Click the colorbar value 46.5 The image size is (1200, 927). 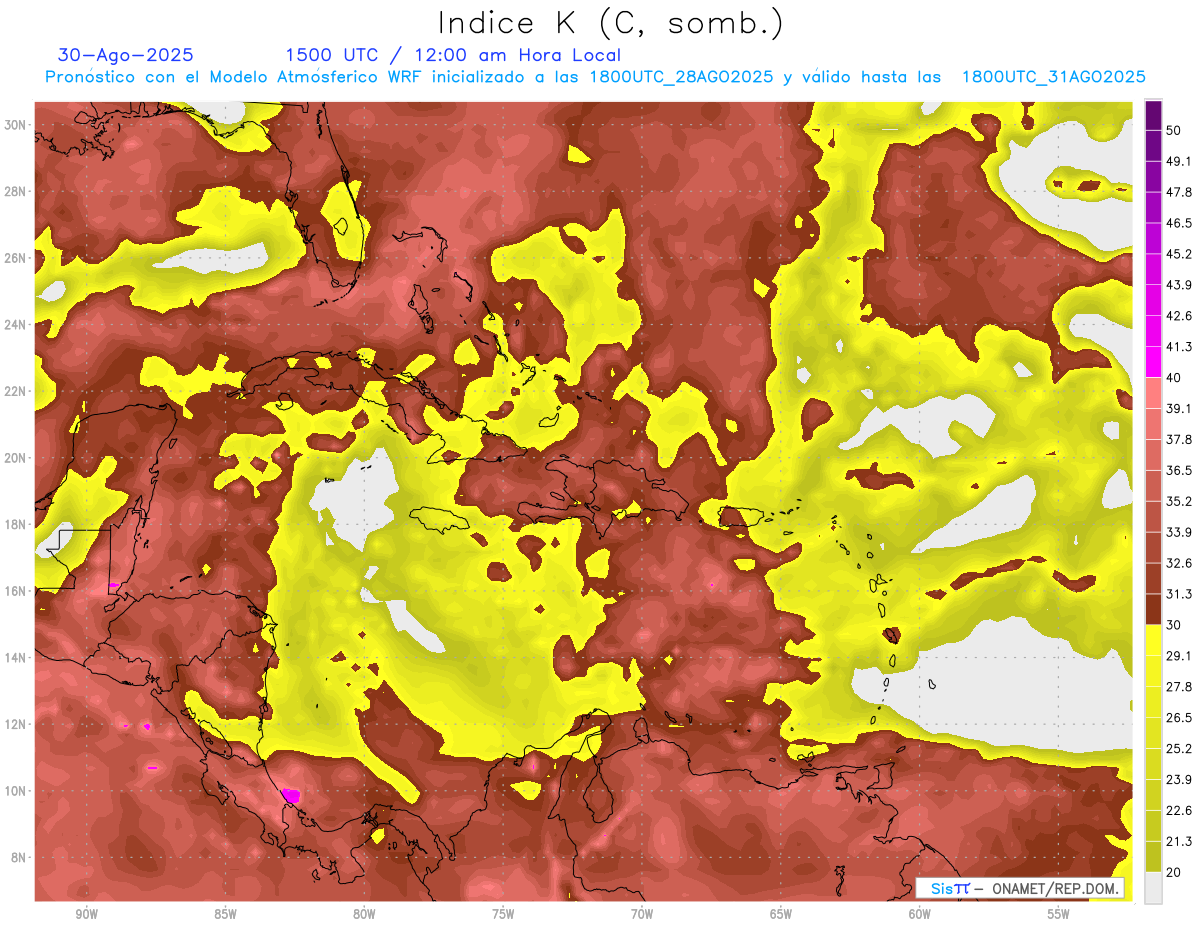(x=1179, y=223)
